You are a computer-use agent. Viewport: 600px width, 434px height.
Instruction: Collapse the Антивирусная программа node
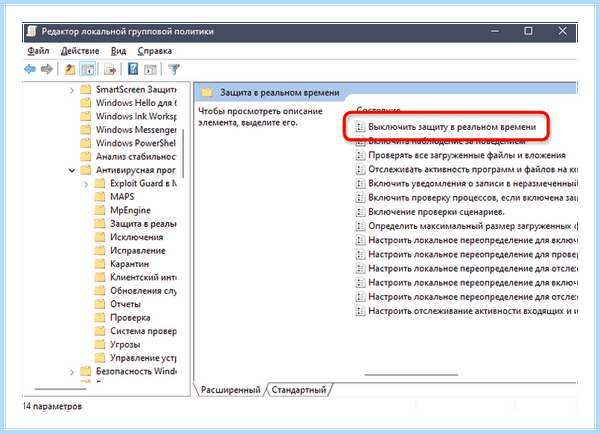pyautogui.click(x=72, y=170)
